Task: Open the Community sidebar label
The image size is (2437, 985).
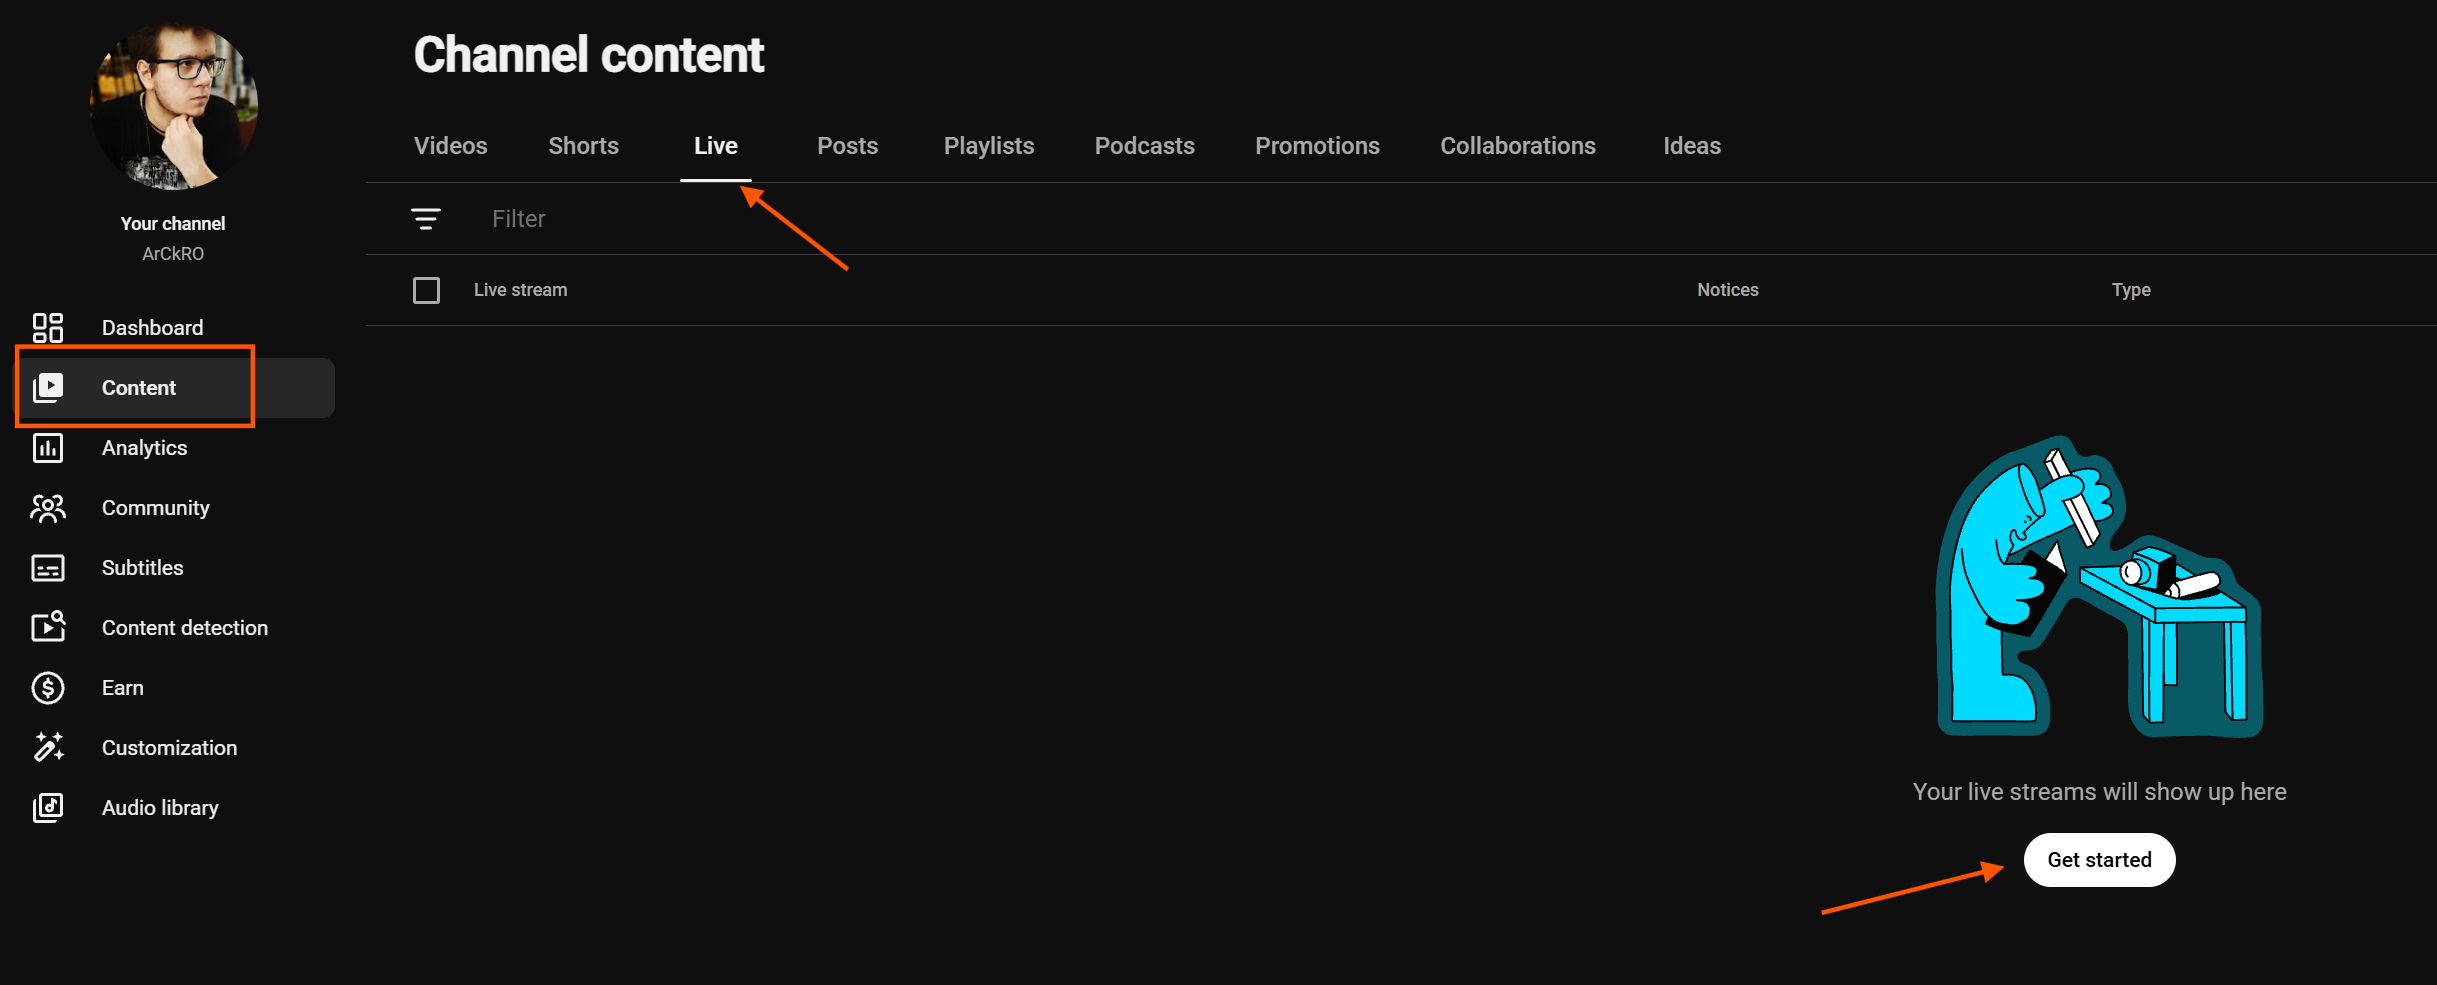Action: click(x=156, y=508)
